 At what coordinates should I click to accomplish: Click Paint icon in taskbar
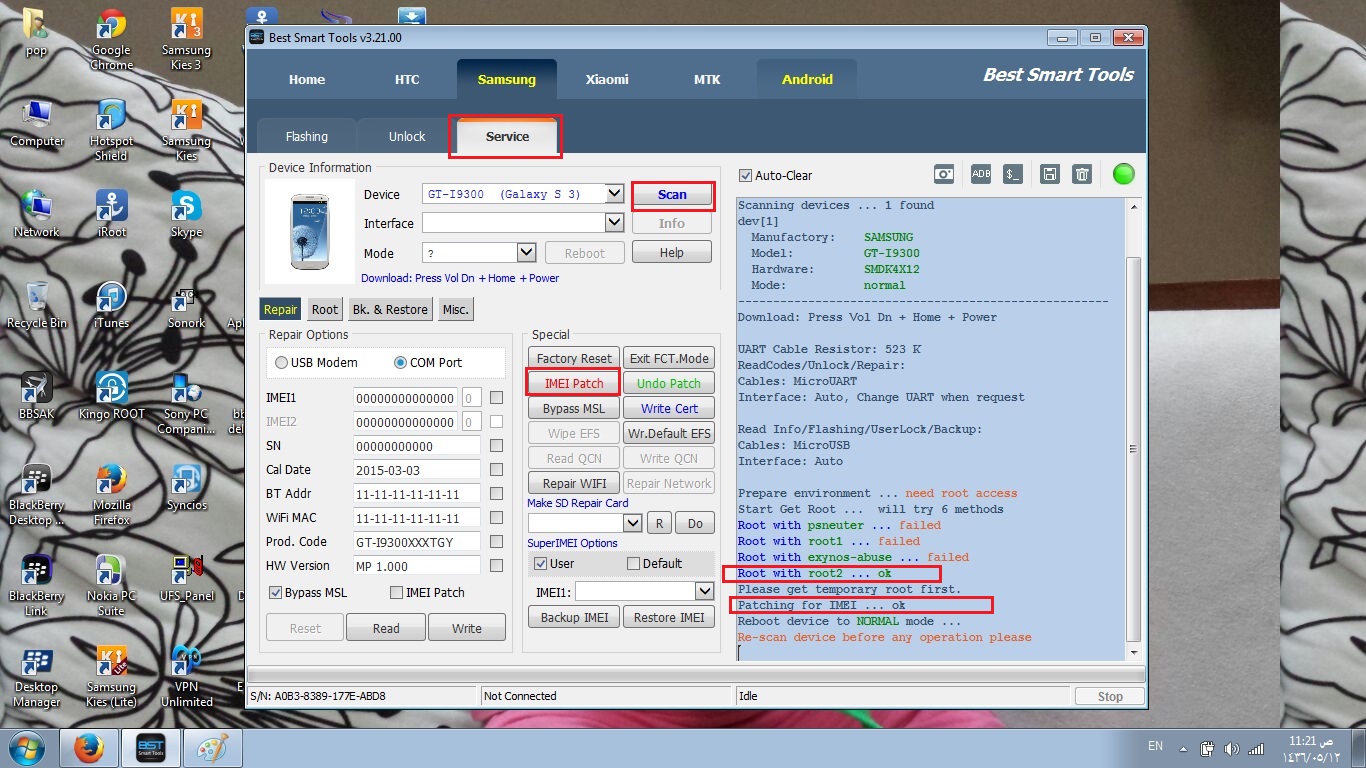click(x=213, y=748)
